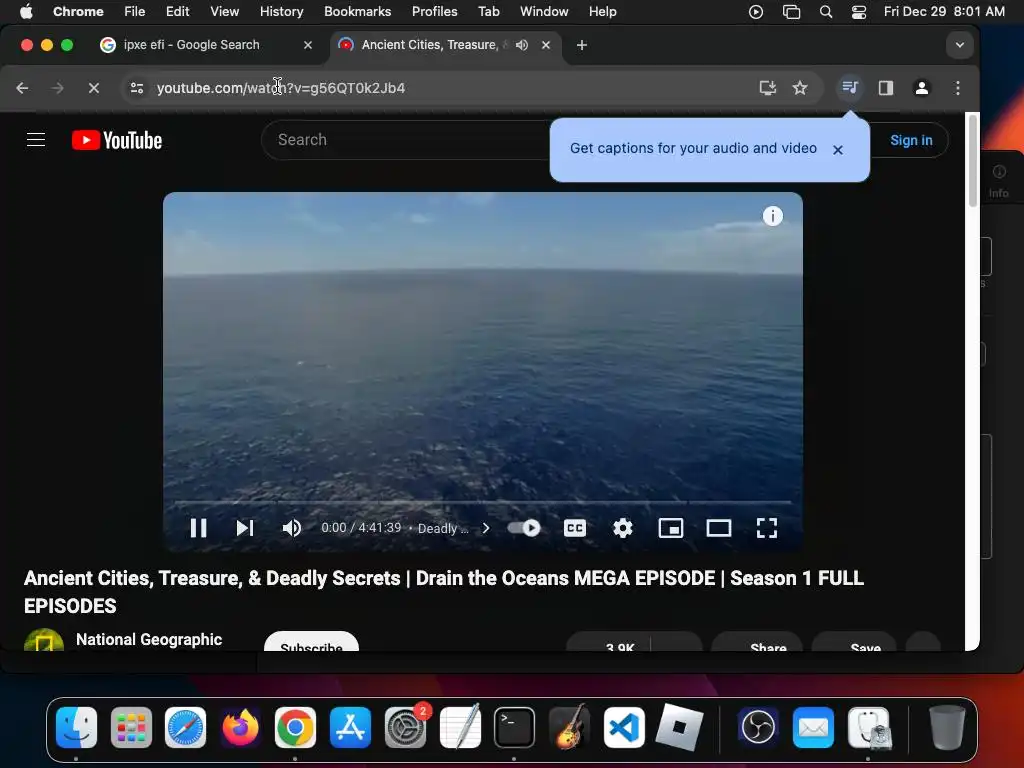The height and width of the screenshot is (768, 1024).
Task: Open YouTube hamburger guide menu
Action: click(x=36, y=140)
